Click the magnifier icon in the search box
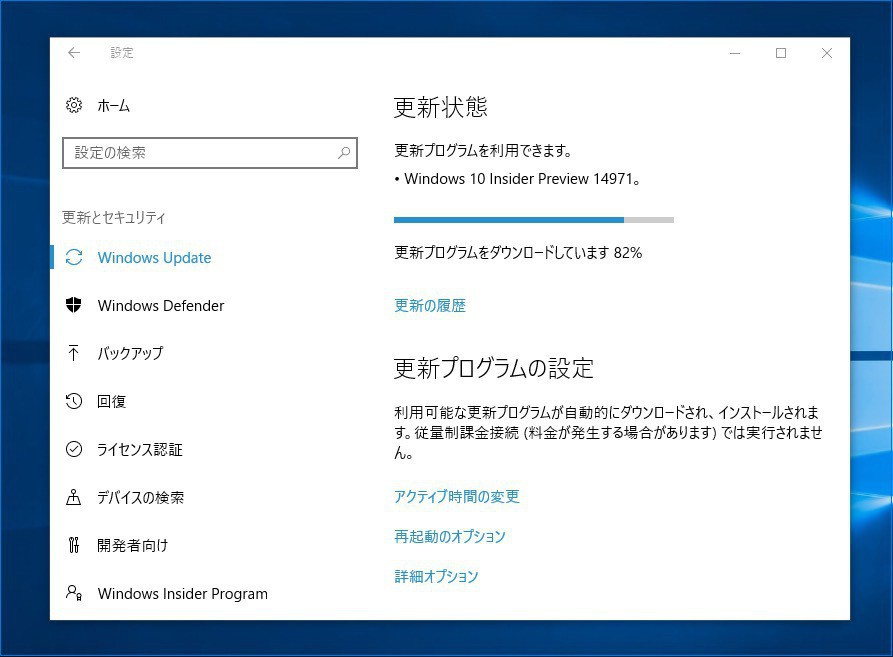 [x=343, y=153]
